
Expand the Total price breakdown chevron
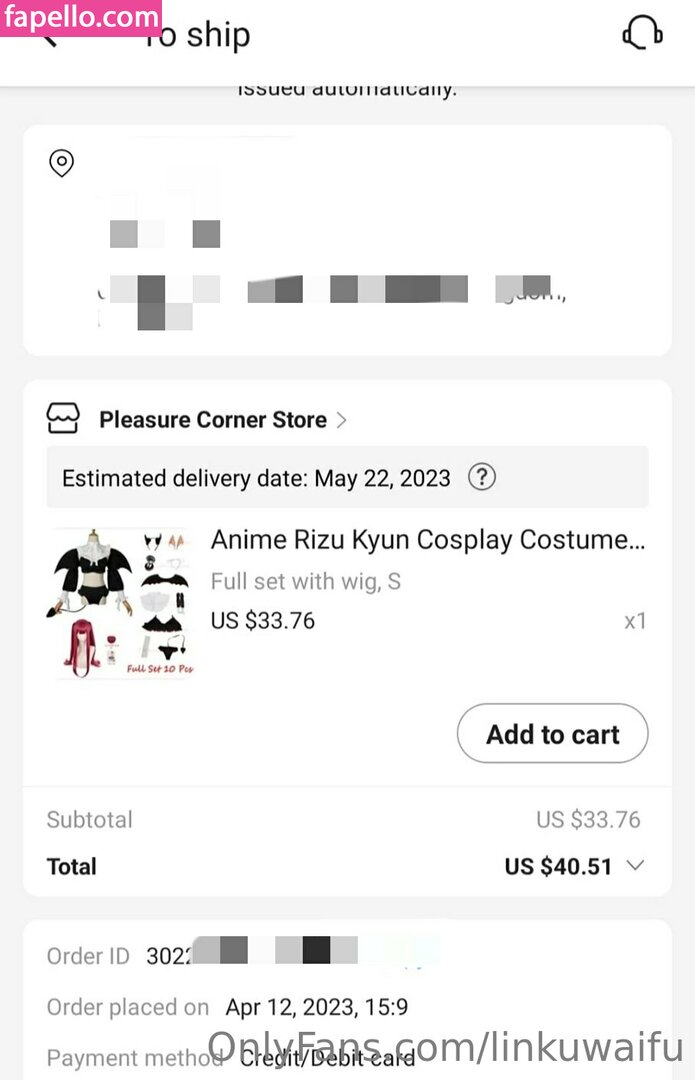tap(635, 866)
